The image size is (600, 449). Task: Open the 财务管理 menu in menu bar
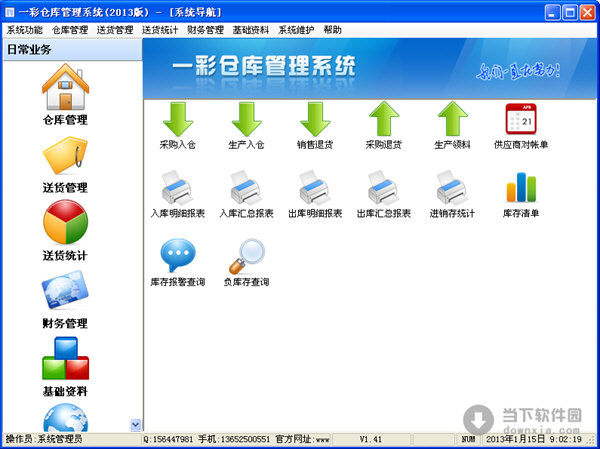(205, 30)
